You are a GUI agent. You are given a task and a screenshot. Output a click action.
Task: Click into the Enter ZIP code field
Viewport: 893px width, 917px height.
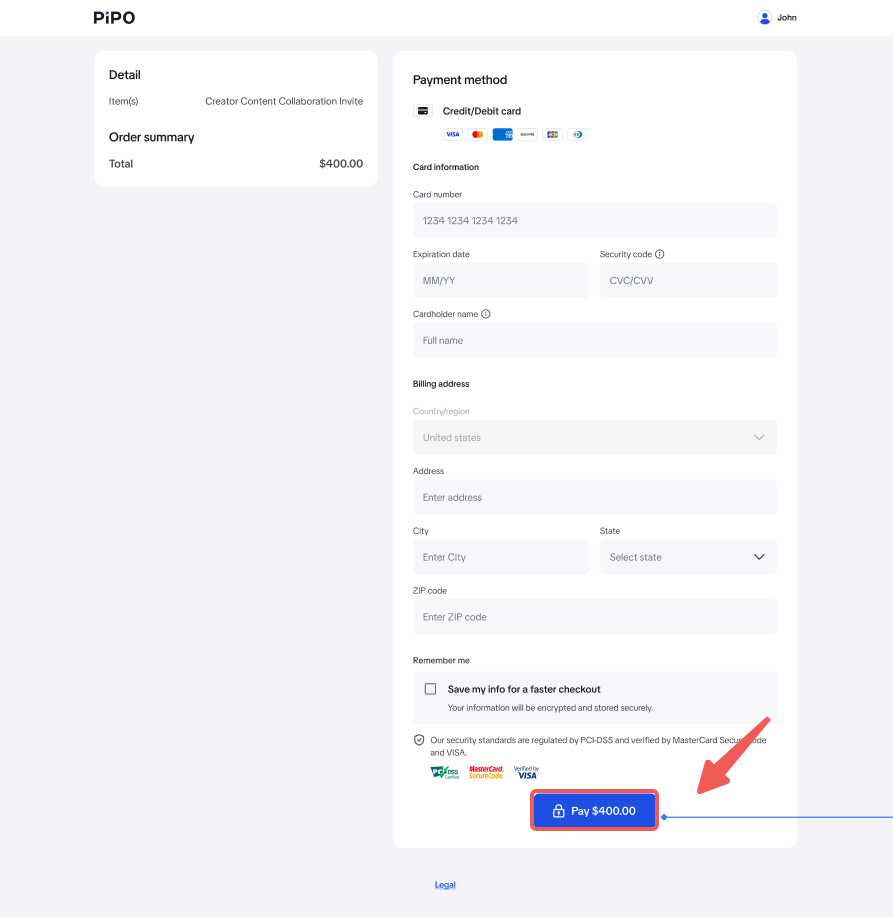(594, 617)
